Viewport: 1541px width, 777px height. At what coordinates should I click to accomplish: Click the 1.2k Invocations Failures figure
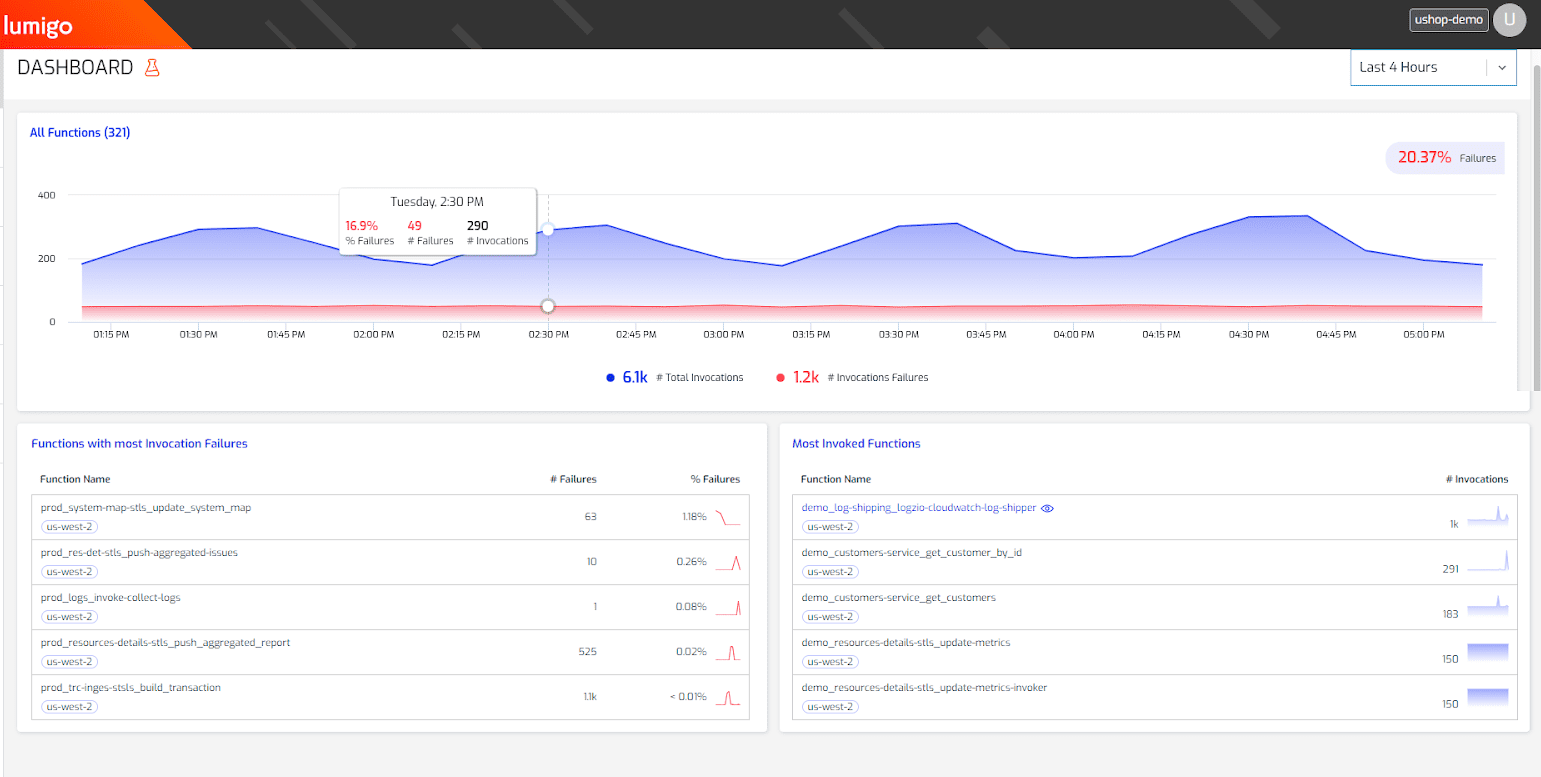[x=806, y=377]
